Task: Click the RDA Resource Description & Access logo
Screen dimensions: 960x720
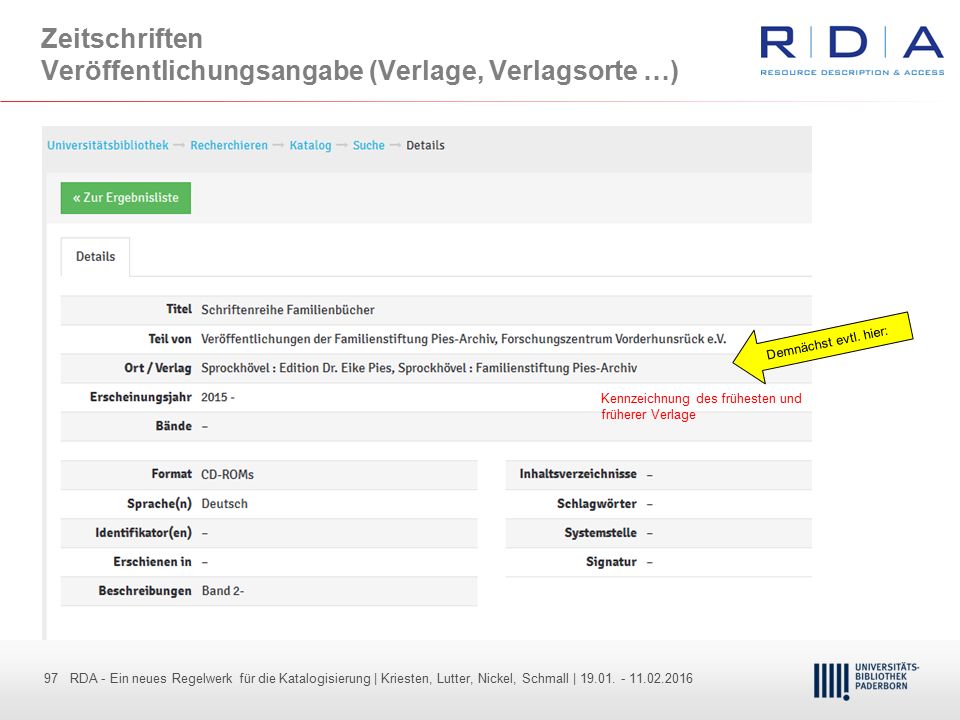Action: point(852,50)
